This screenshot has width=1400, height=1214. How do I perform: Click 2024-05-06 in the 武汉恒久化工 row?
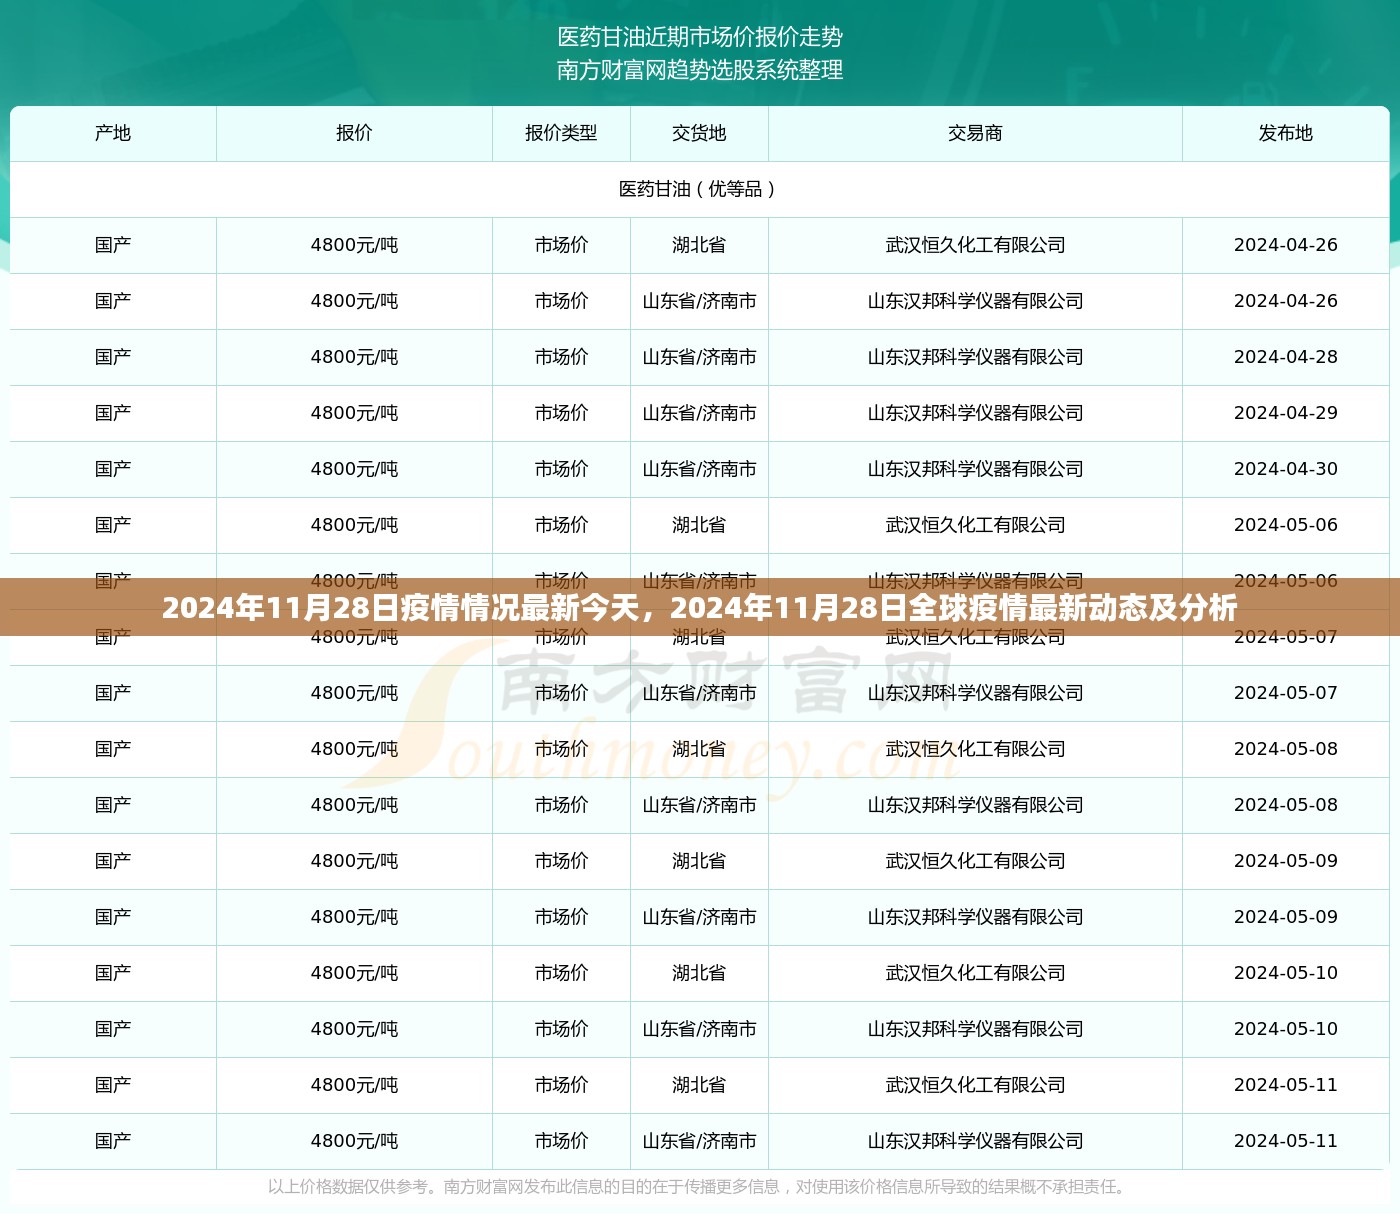point(1286,525)
